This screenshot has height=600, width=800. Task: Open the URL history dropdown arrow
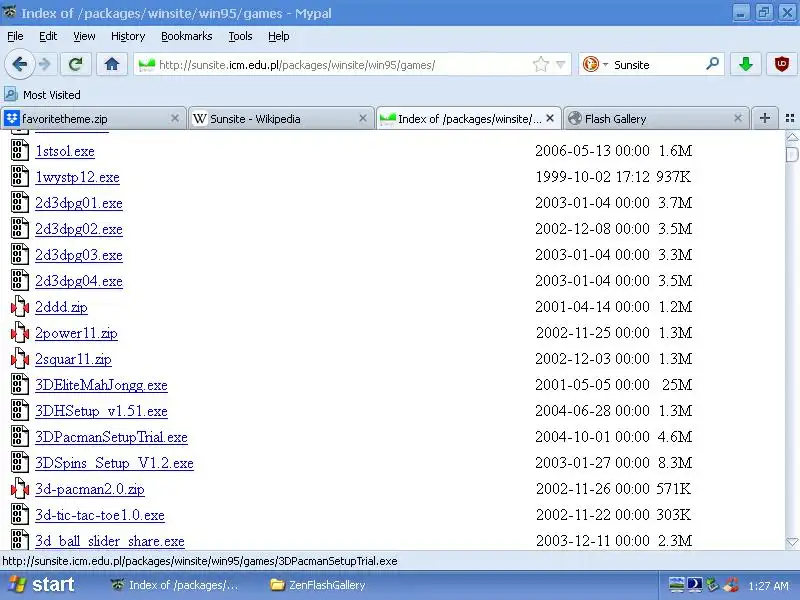pyautogui.click(x=560, y=65)
